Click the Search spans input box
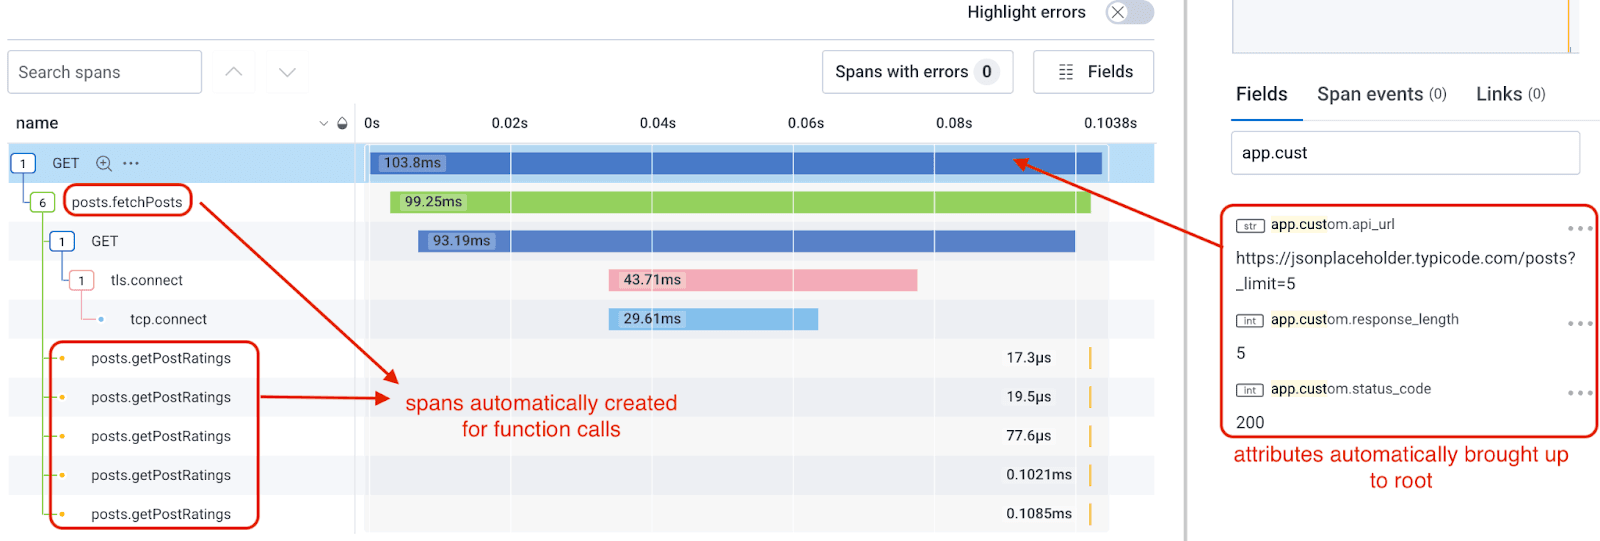 coord(105,72)
